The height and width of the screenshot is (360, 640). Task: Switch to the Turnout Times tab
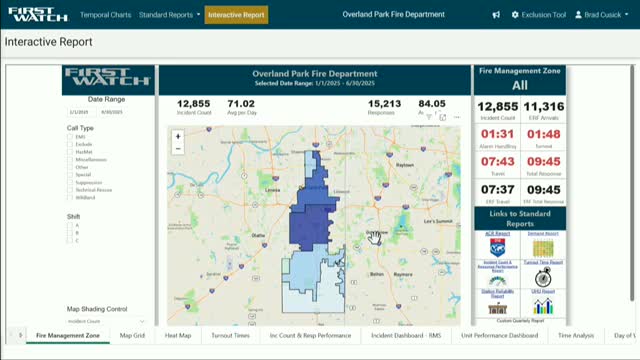click(230, 335)
